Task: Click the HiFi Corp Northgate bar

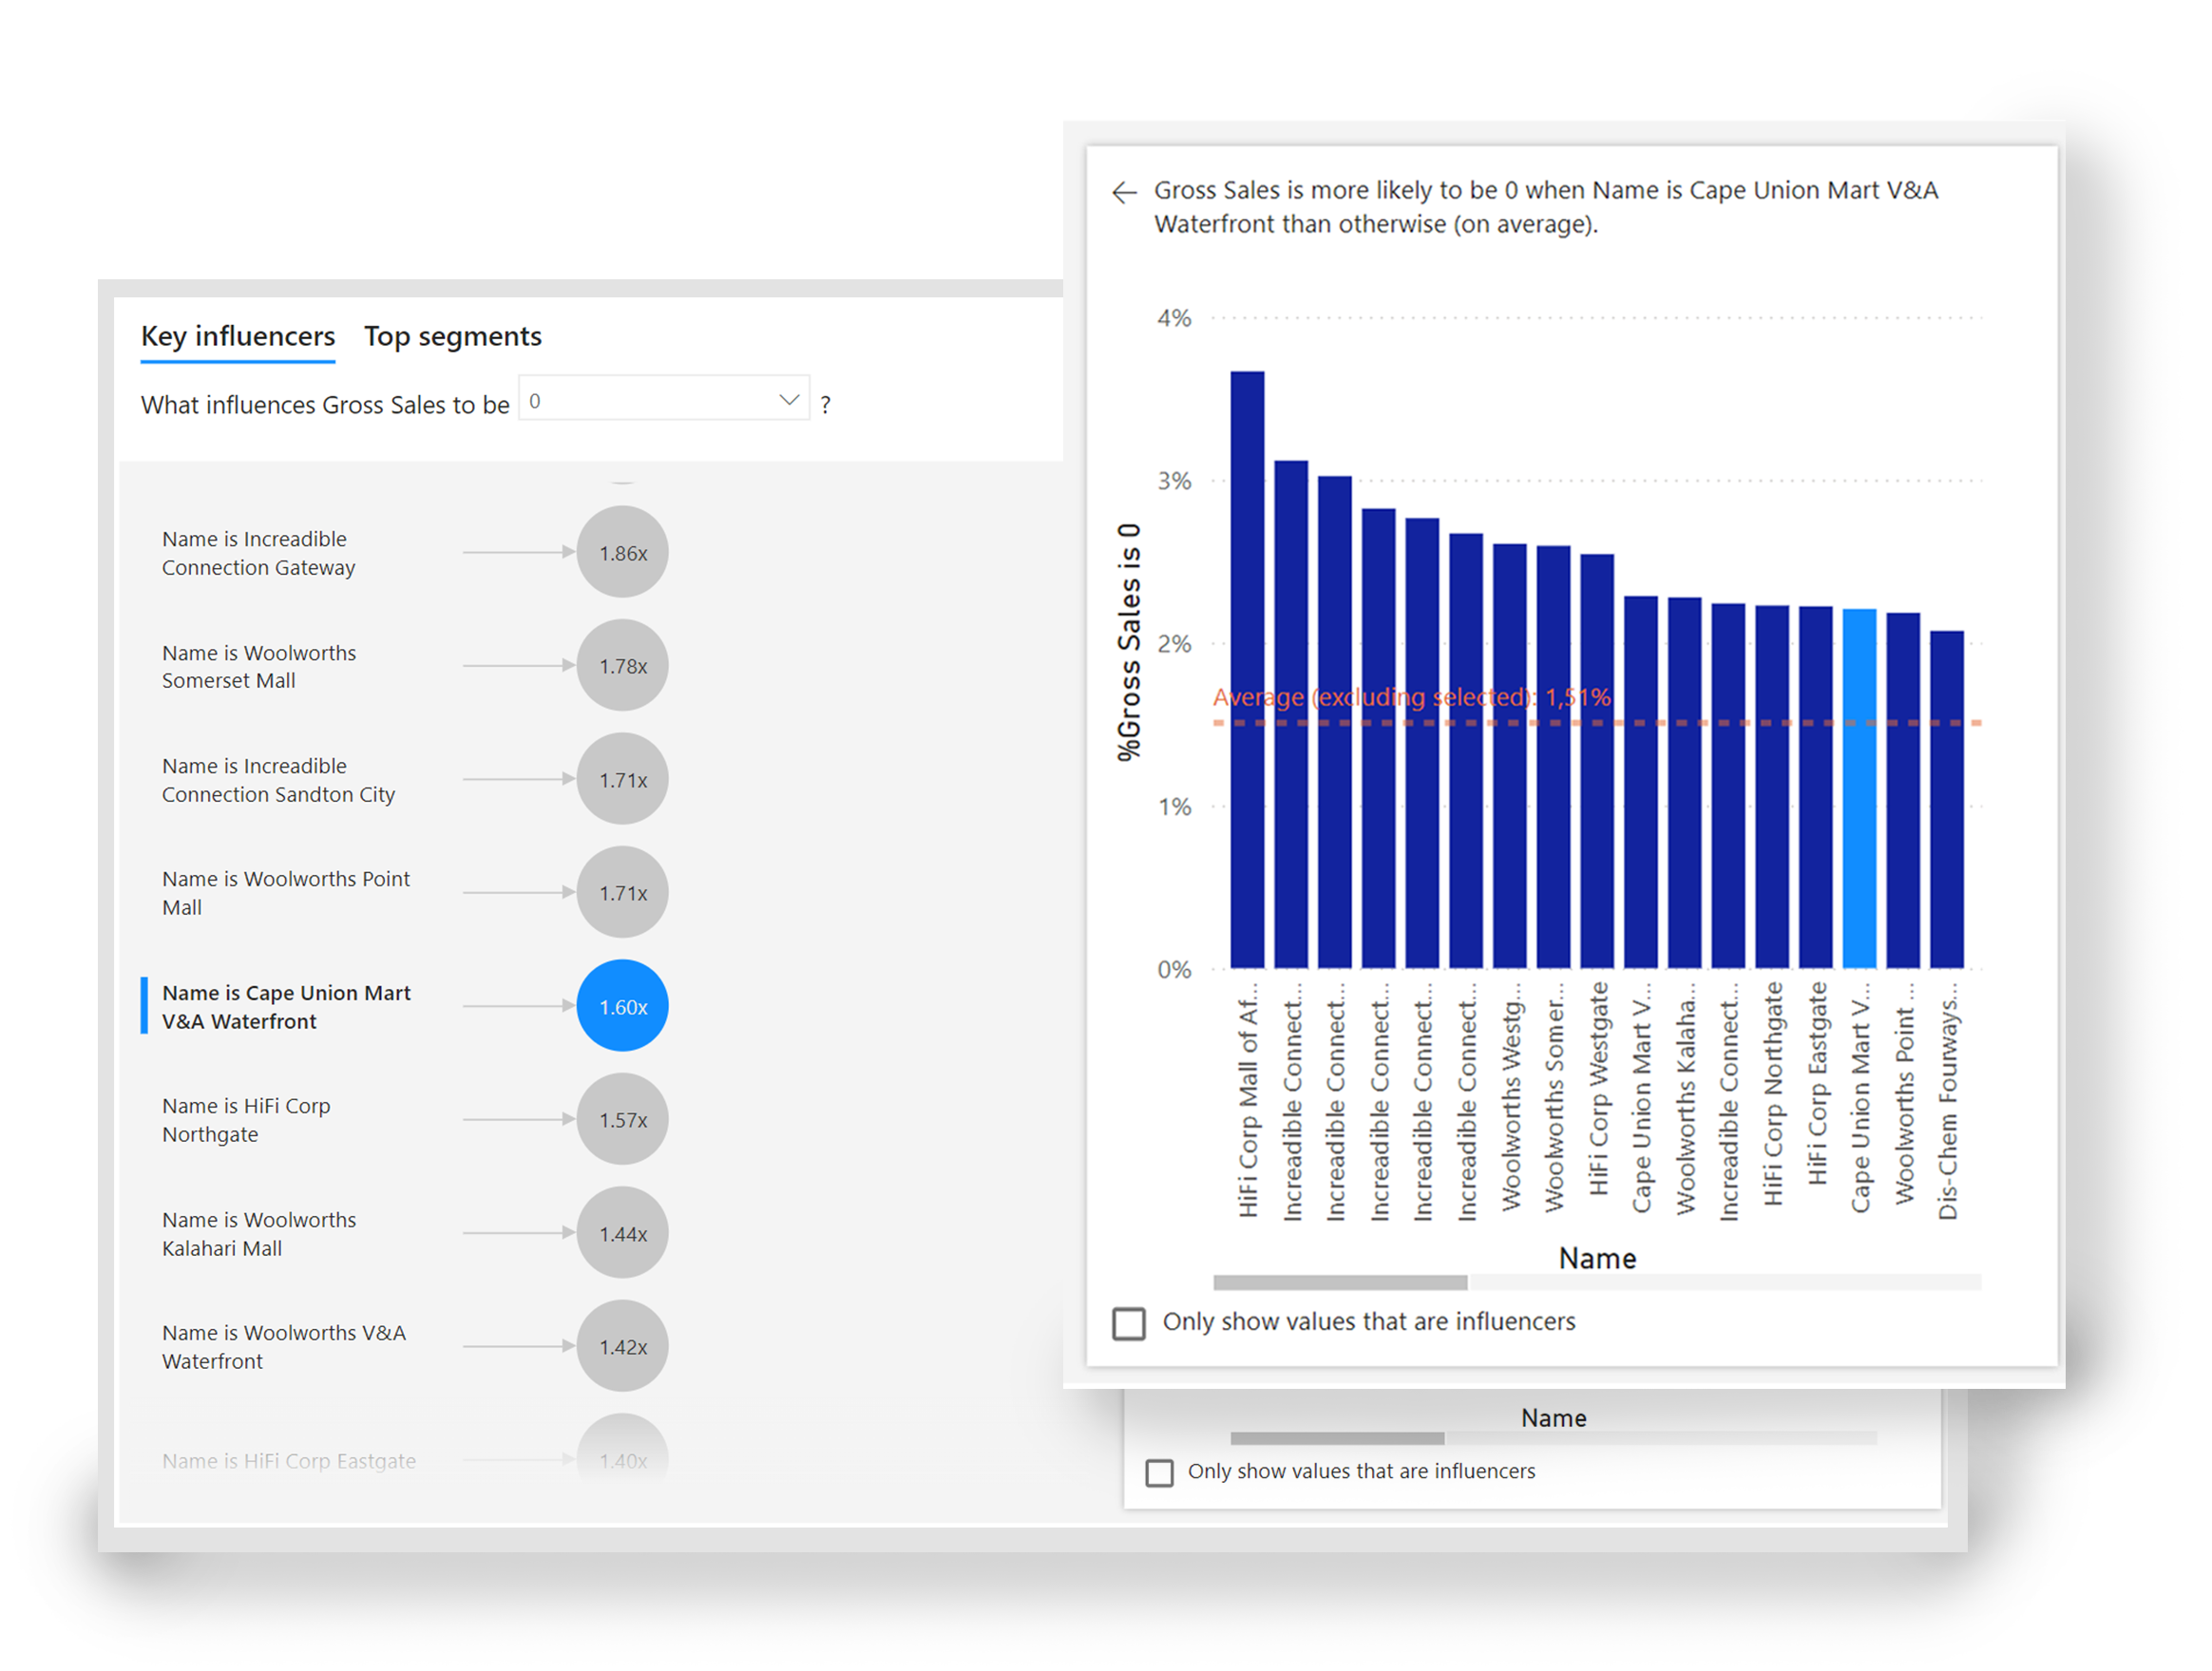Action: pyautogui.click(x=1772, y=787)
